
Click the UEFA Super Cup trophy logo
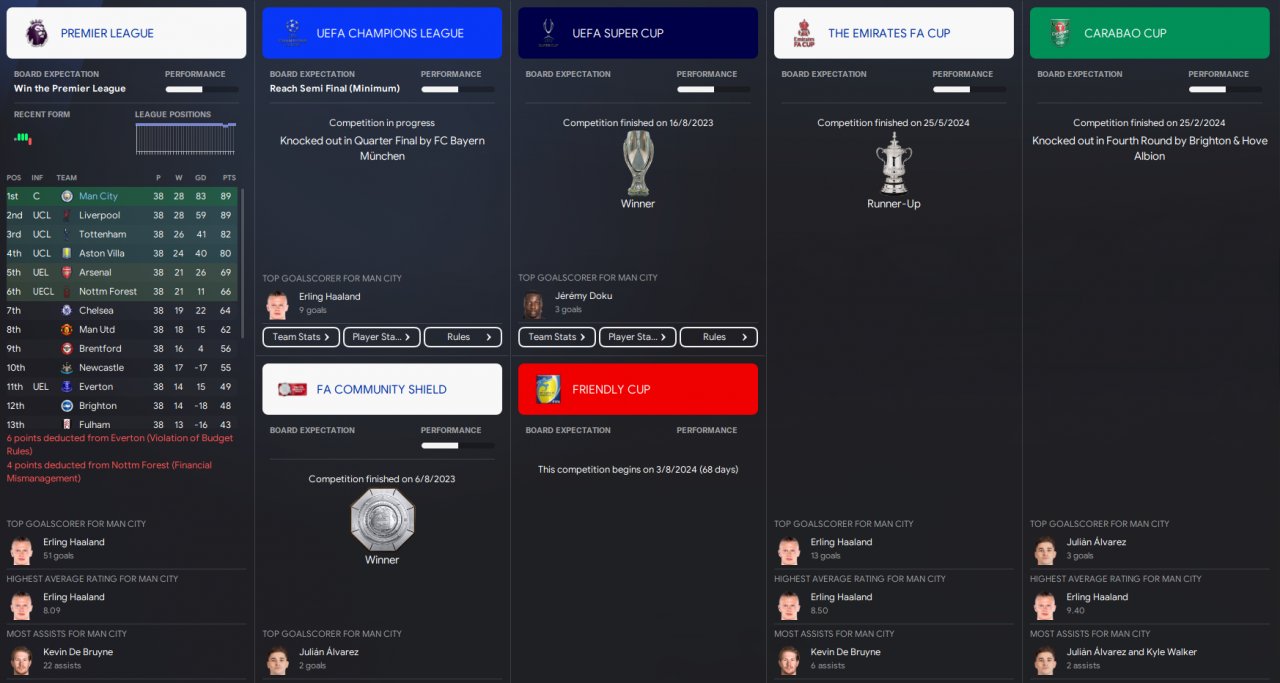point(548,33)
